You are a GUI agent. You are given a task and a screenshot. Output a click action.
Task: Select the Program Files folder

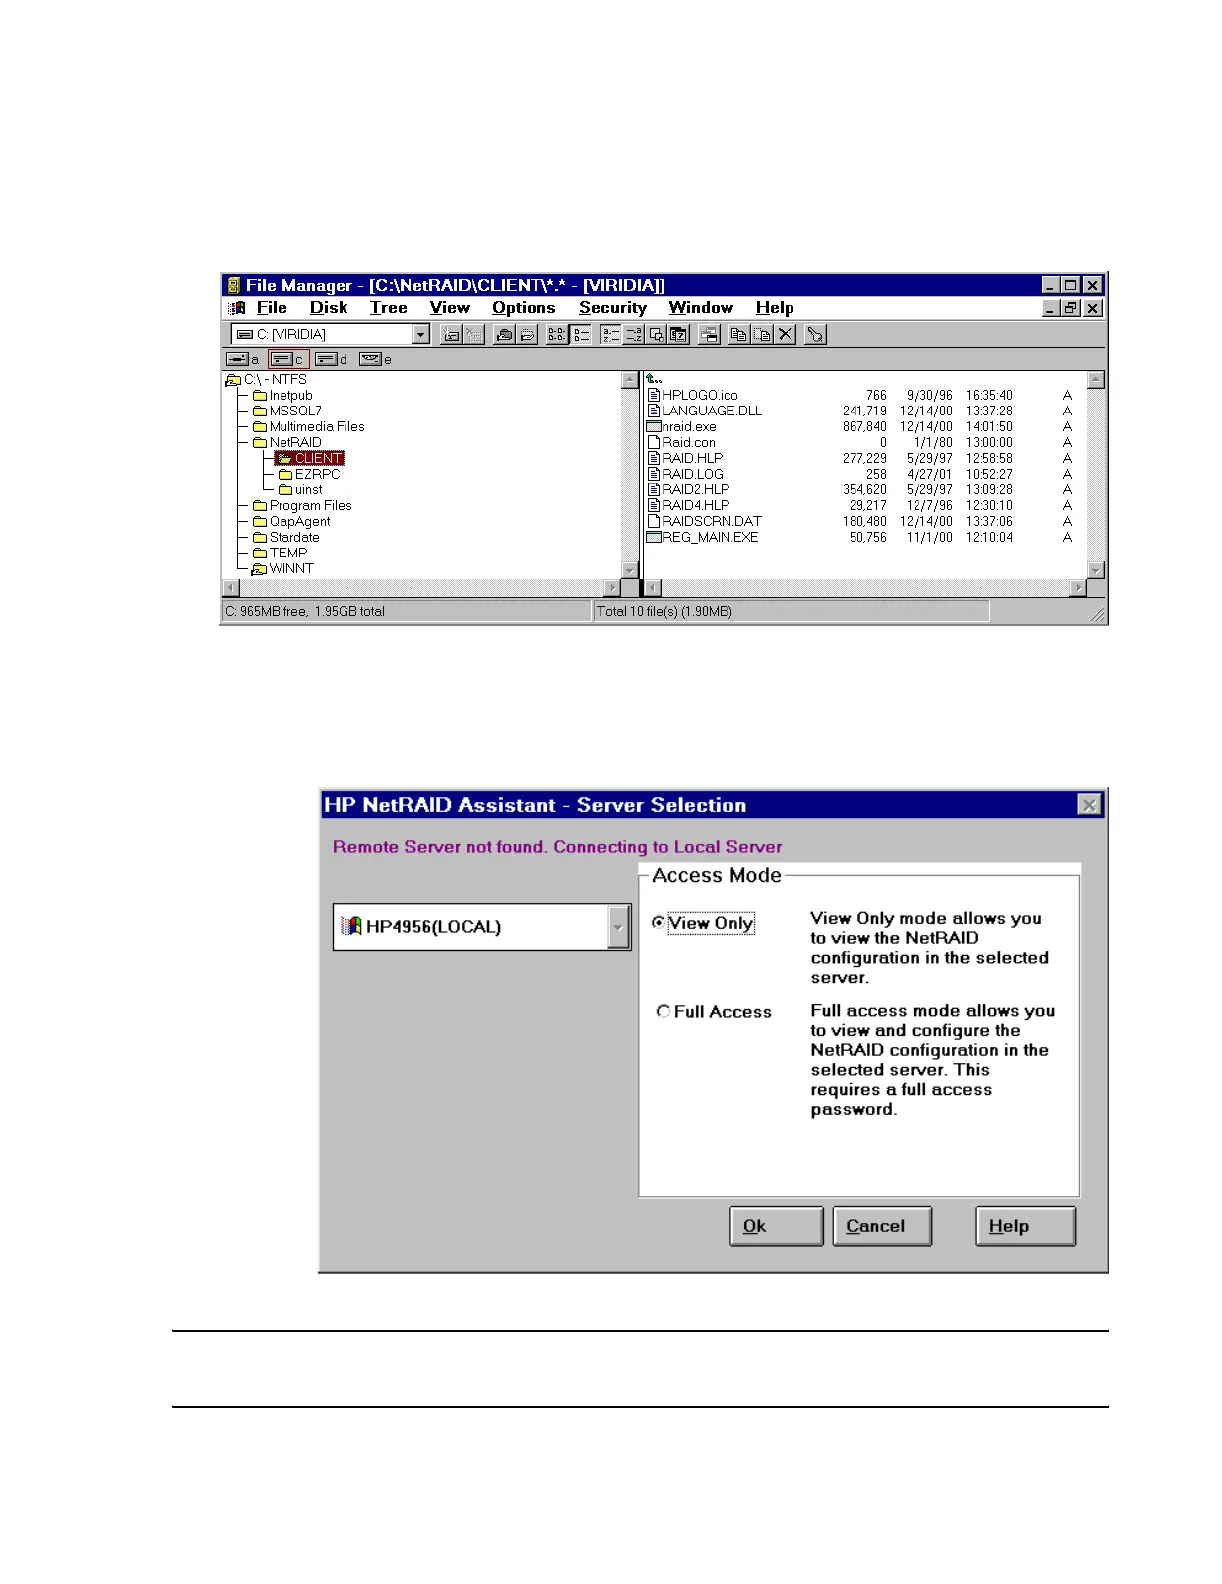click(x=302, y=506)
